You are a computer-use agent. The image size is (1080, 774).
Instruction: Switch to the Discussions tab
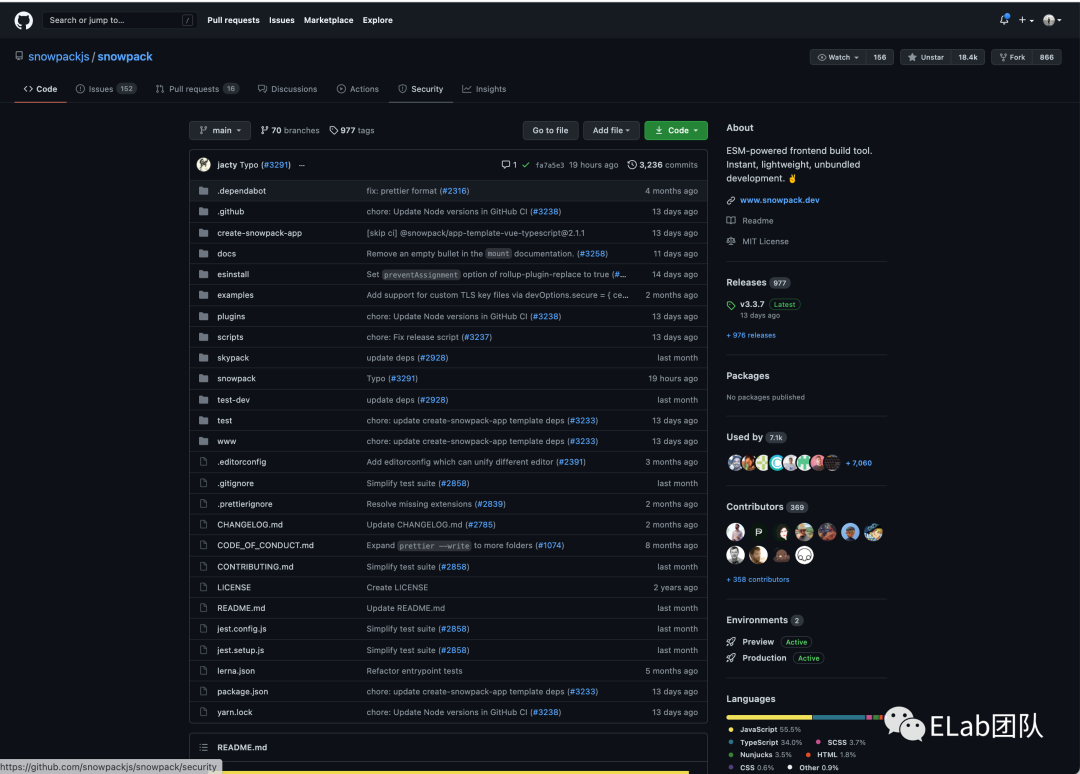287,89
